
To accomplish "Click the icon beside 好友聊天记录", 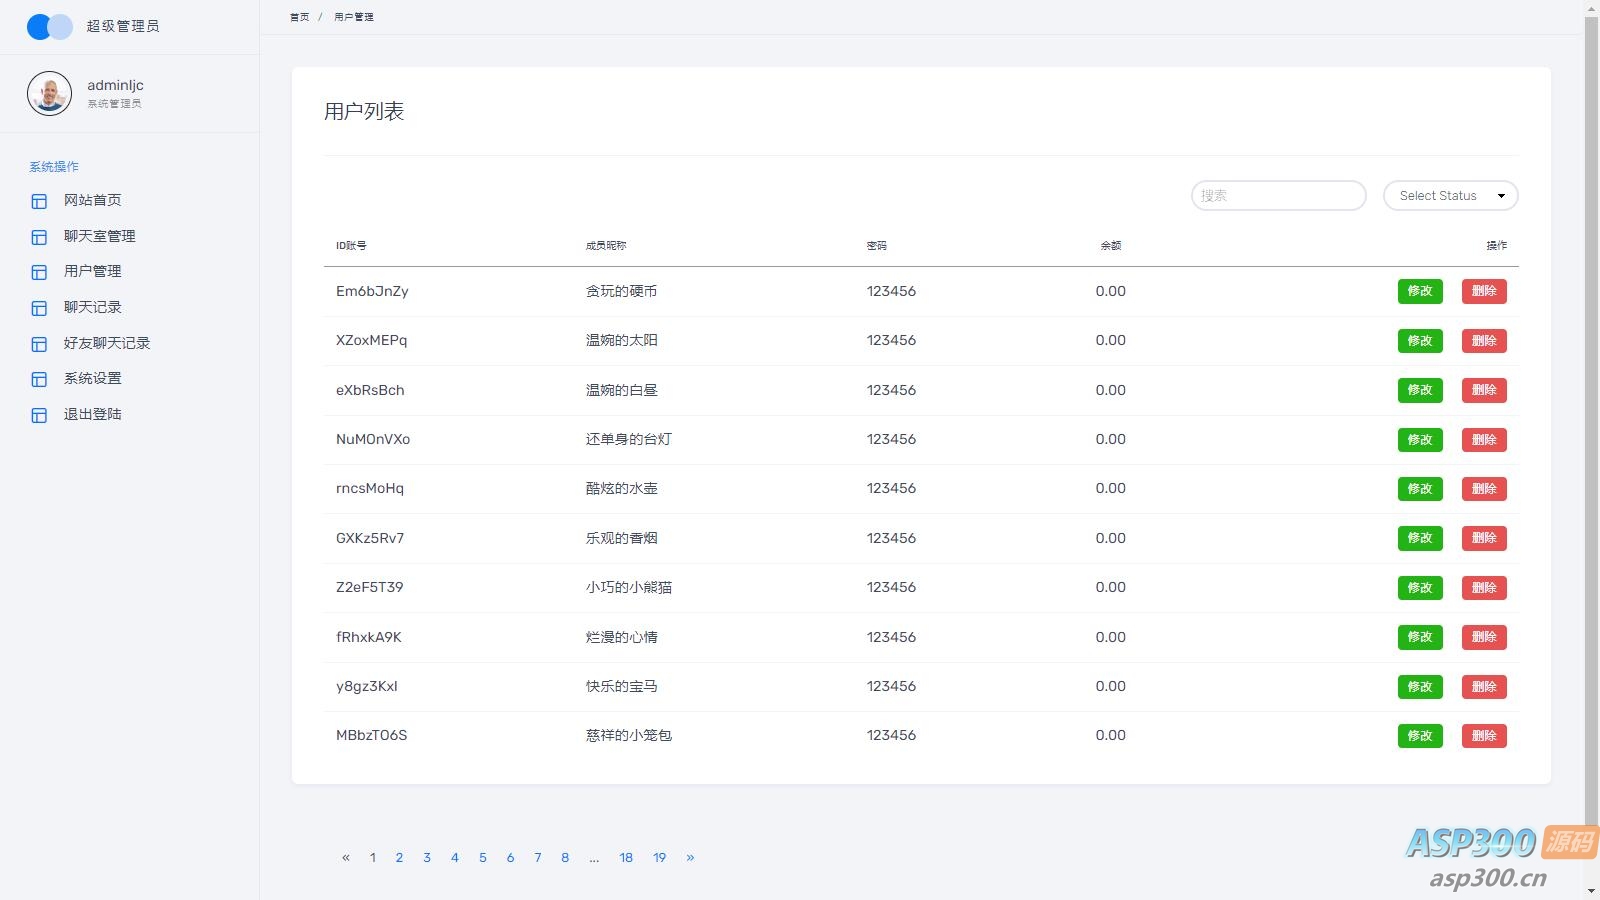I will tap(39, 344).
